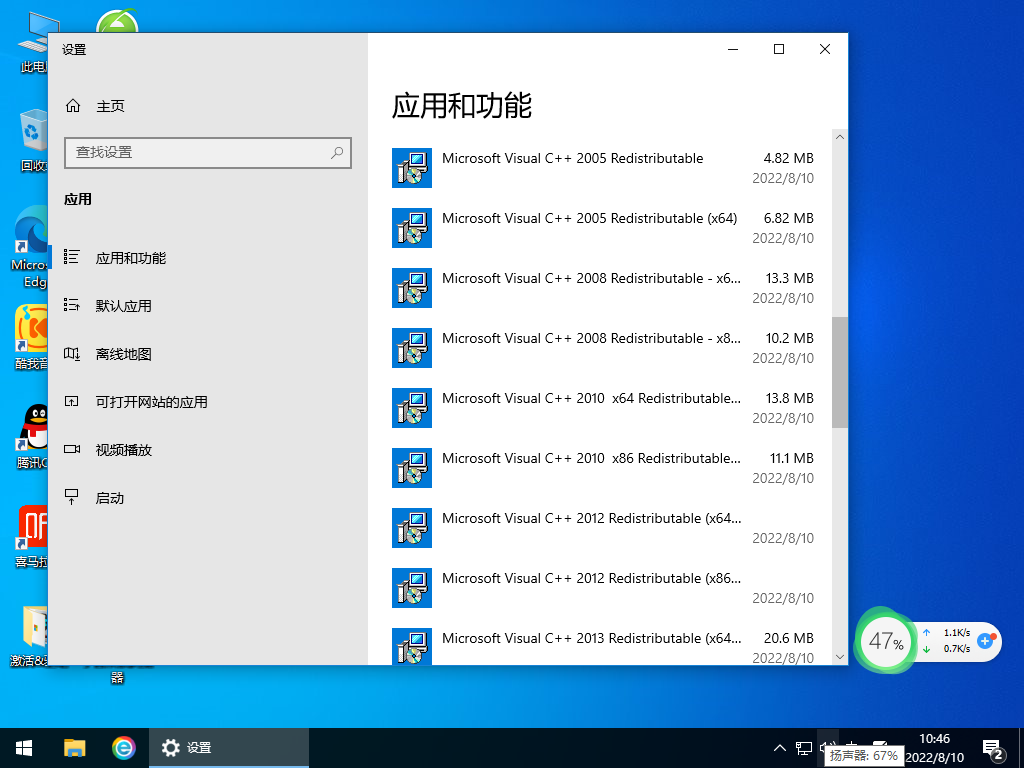
Task: Open File Explorer from the taskbar
Action: [x=74, y=748]
